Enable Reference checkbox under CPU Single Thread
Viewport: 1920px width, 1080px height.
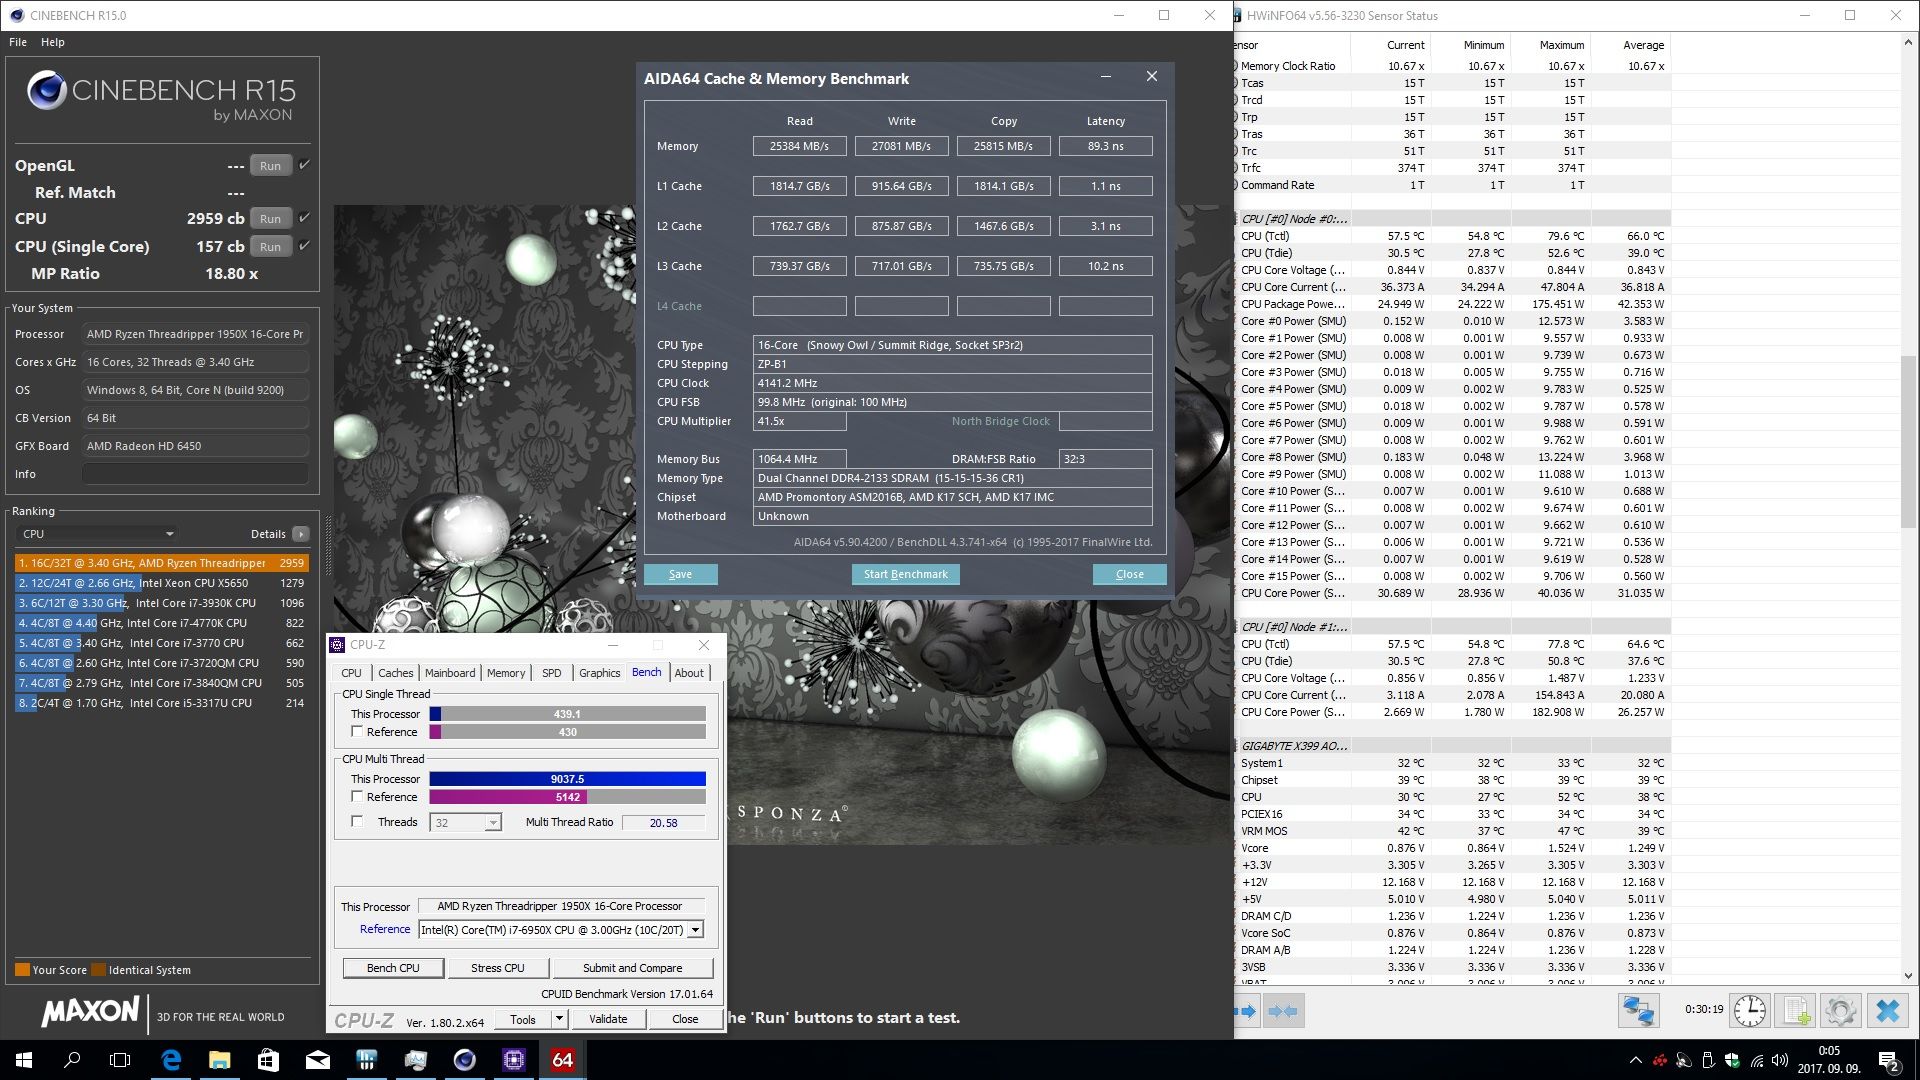357,732
